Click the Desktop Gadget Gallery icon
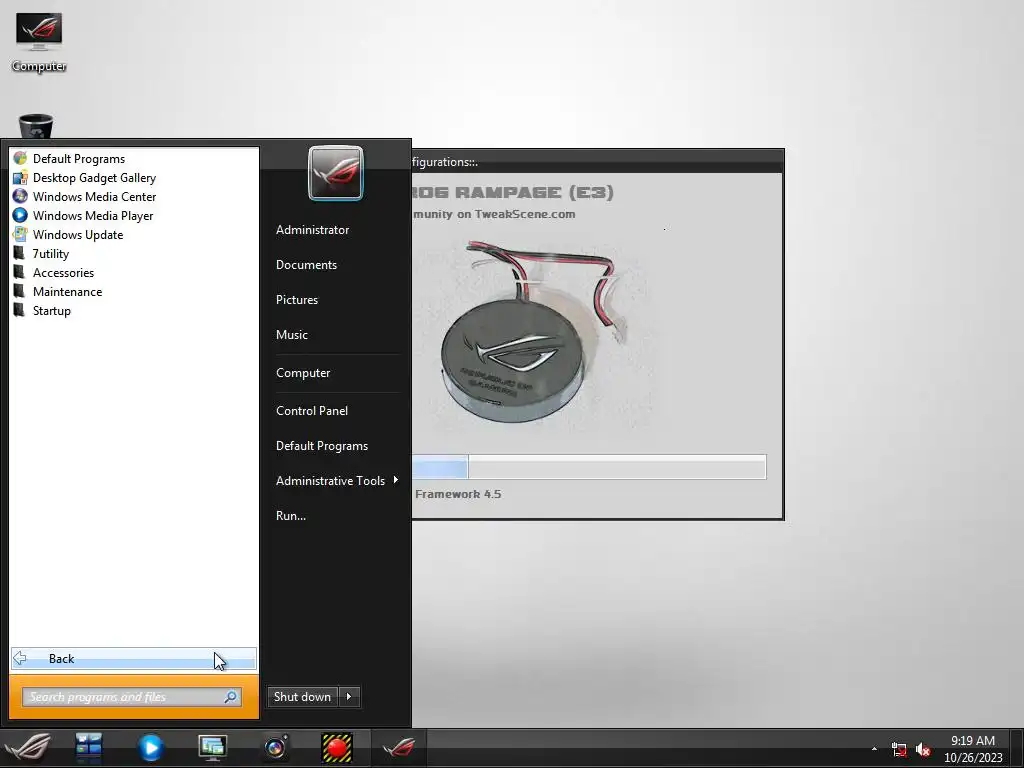 (20, 177)
